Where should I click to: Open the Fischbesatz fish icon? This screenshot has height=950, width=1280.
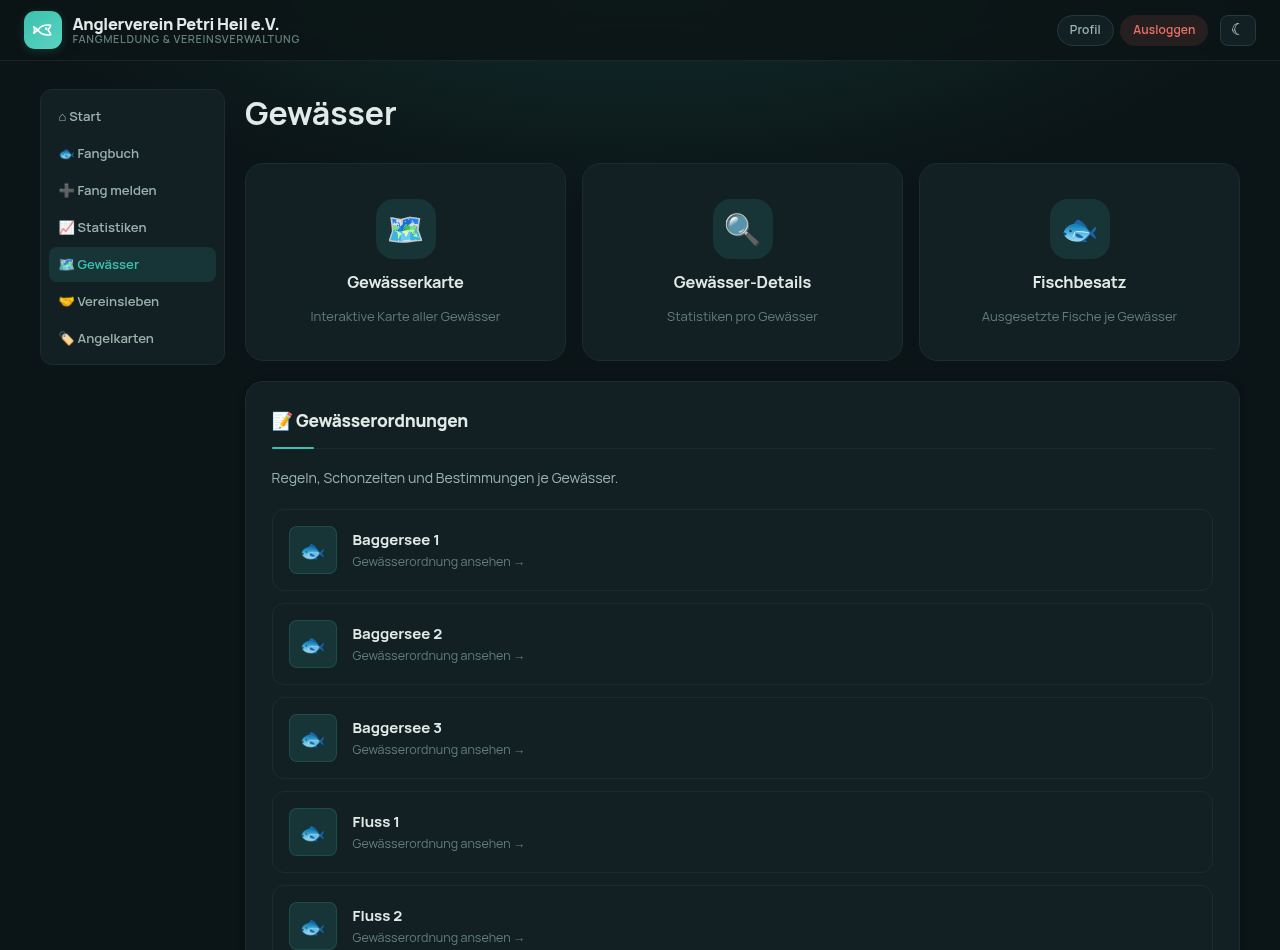(1079, 229)
